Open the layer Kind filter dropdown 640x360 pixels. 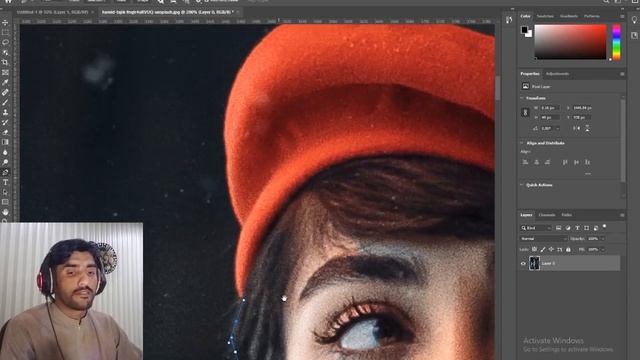coord(536,228)
